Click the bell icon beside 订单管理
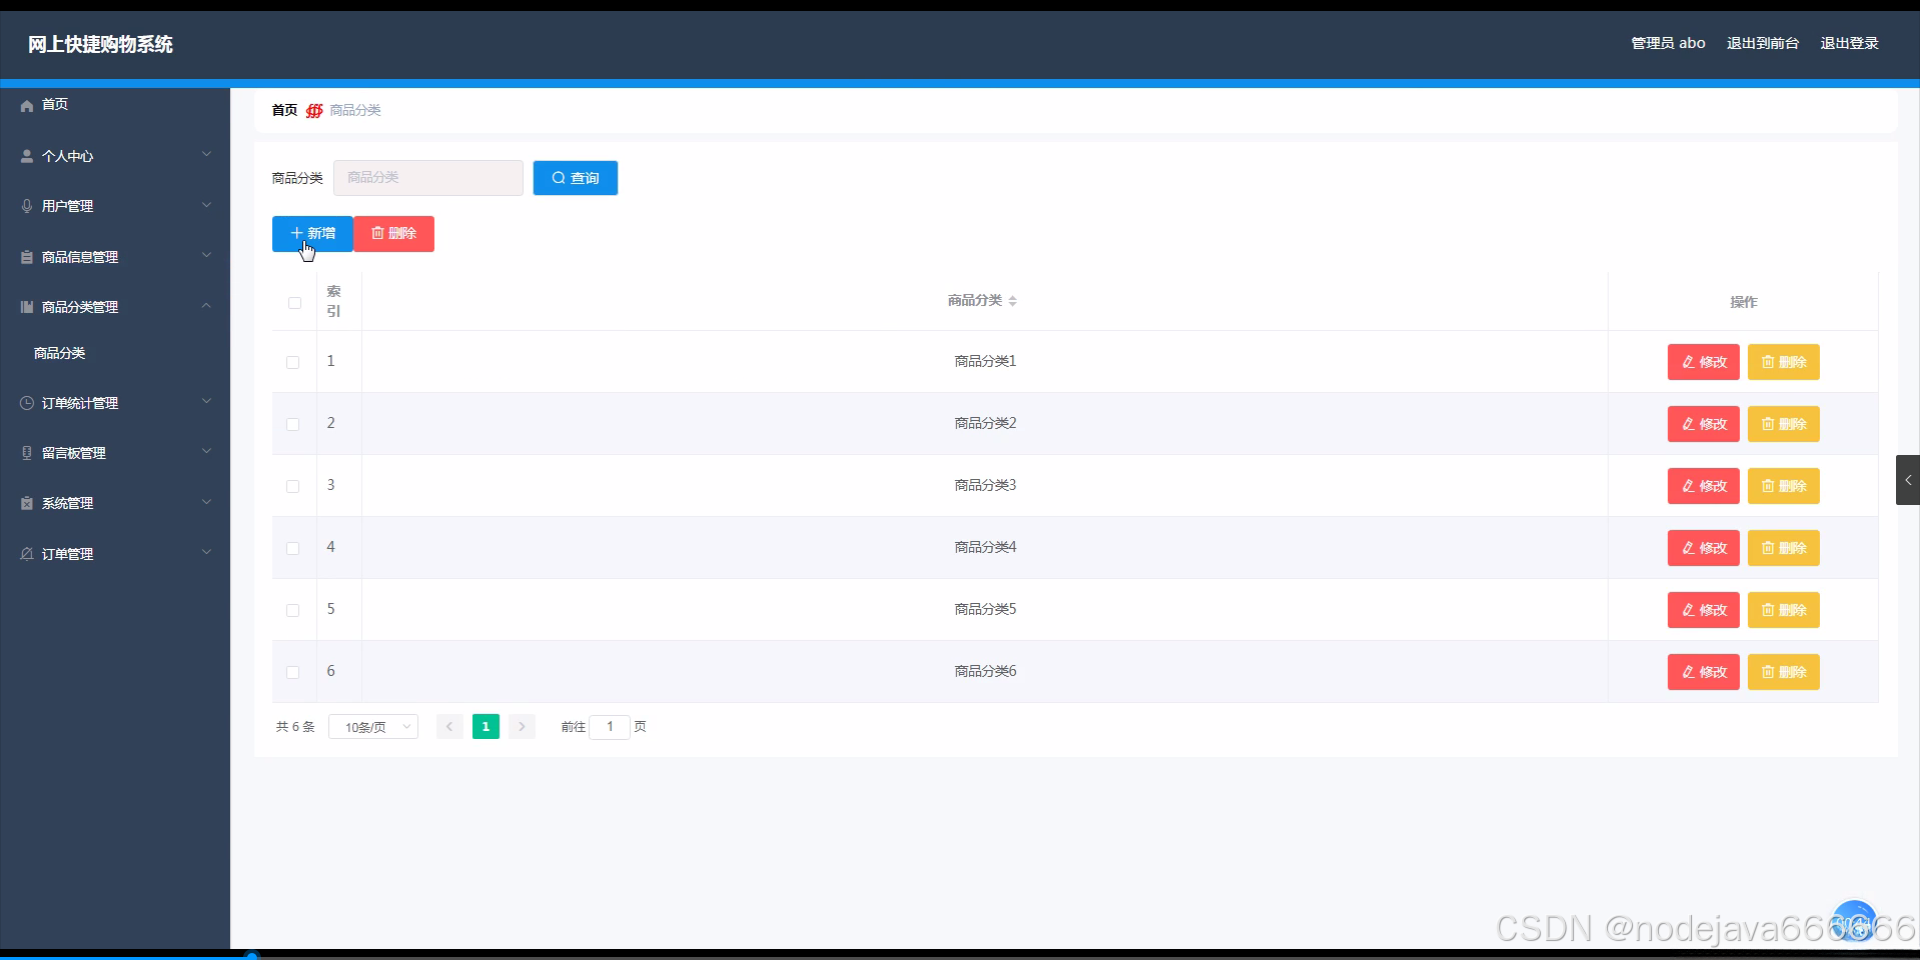The width and height of the screenshot is (1920, 960). (27, 554)
